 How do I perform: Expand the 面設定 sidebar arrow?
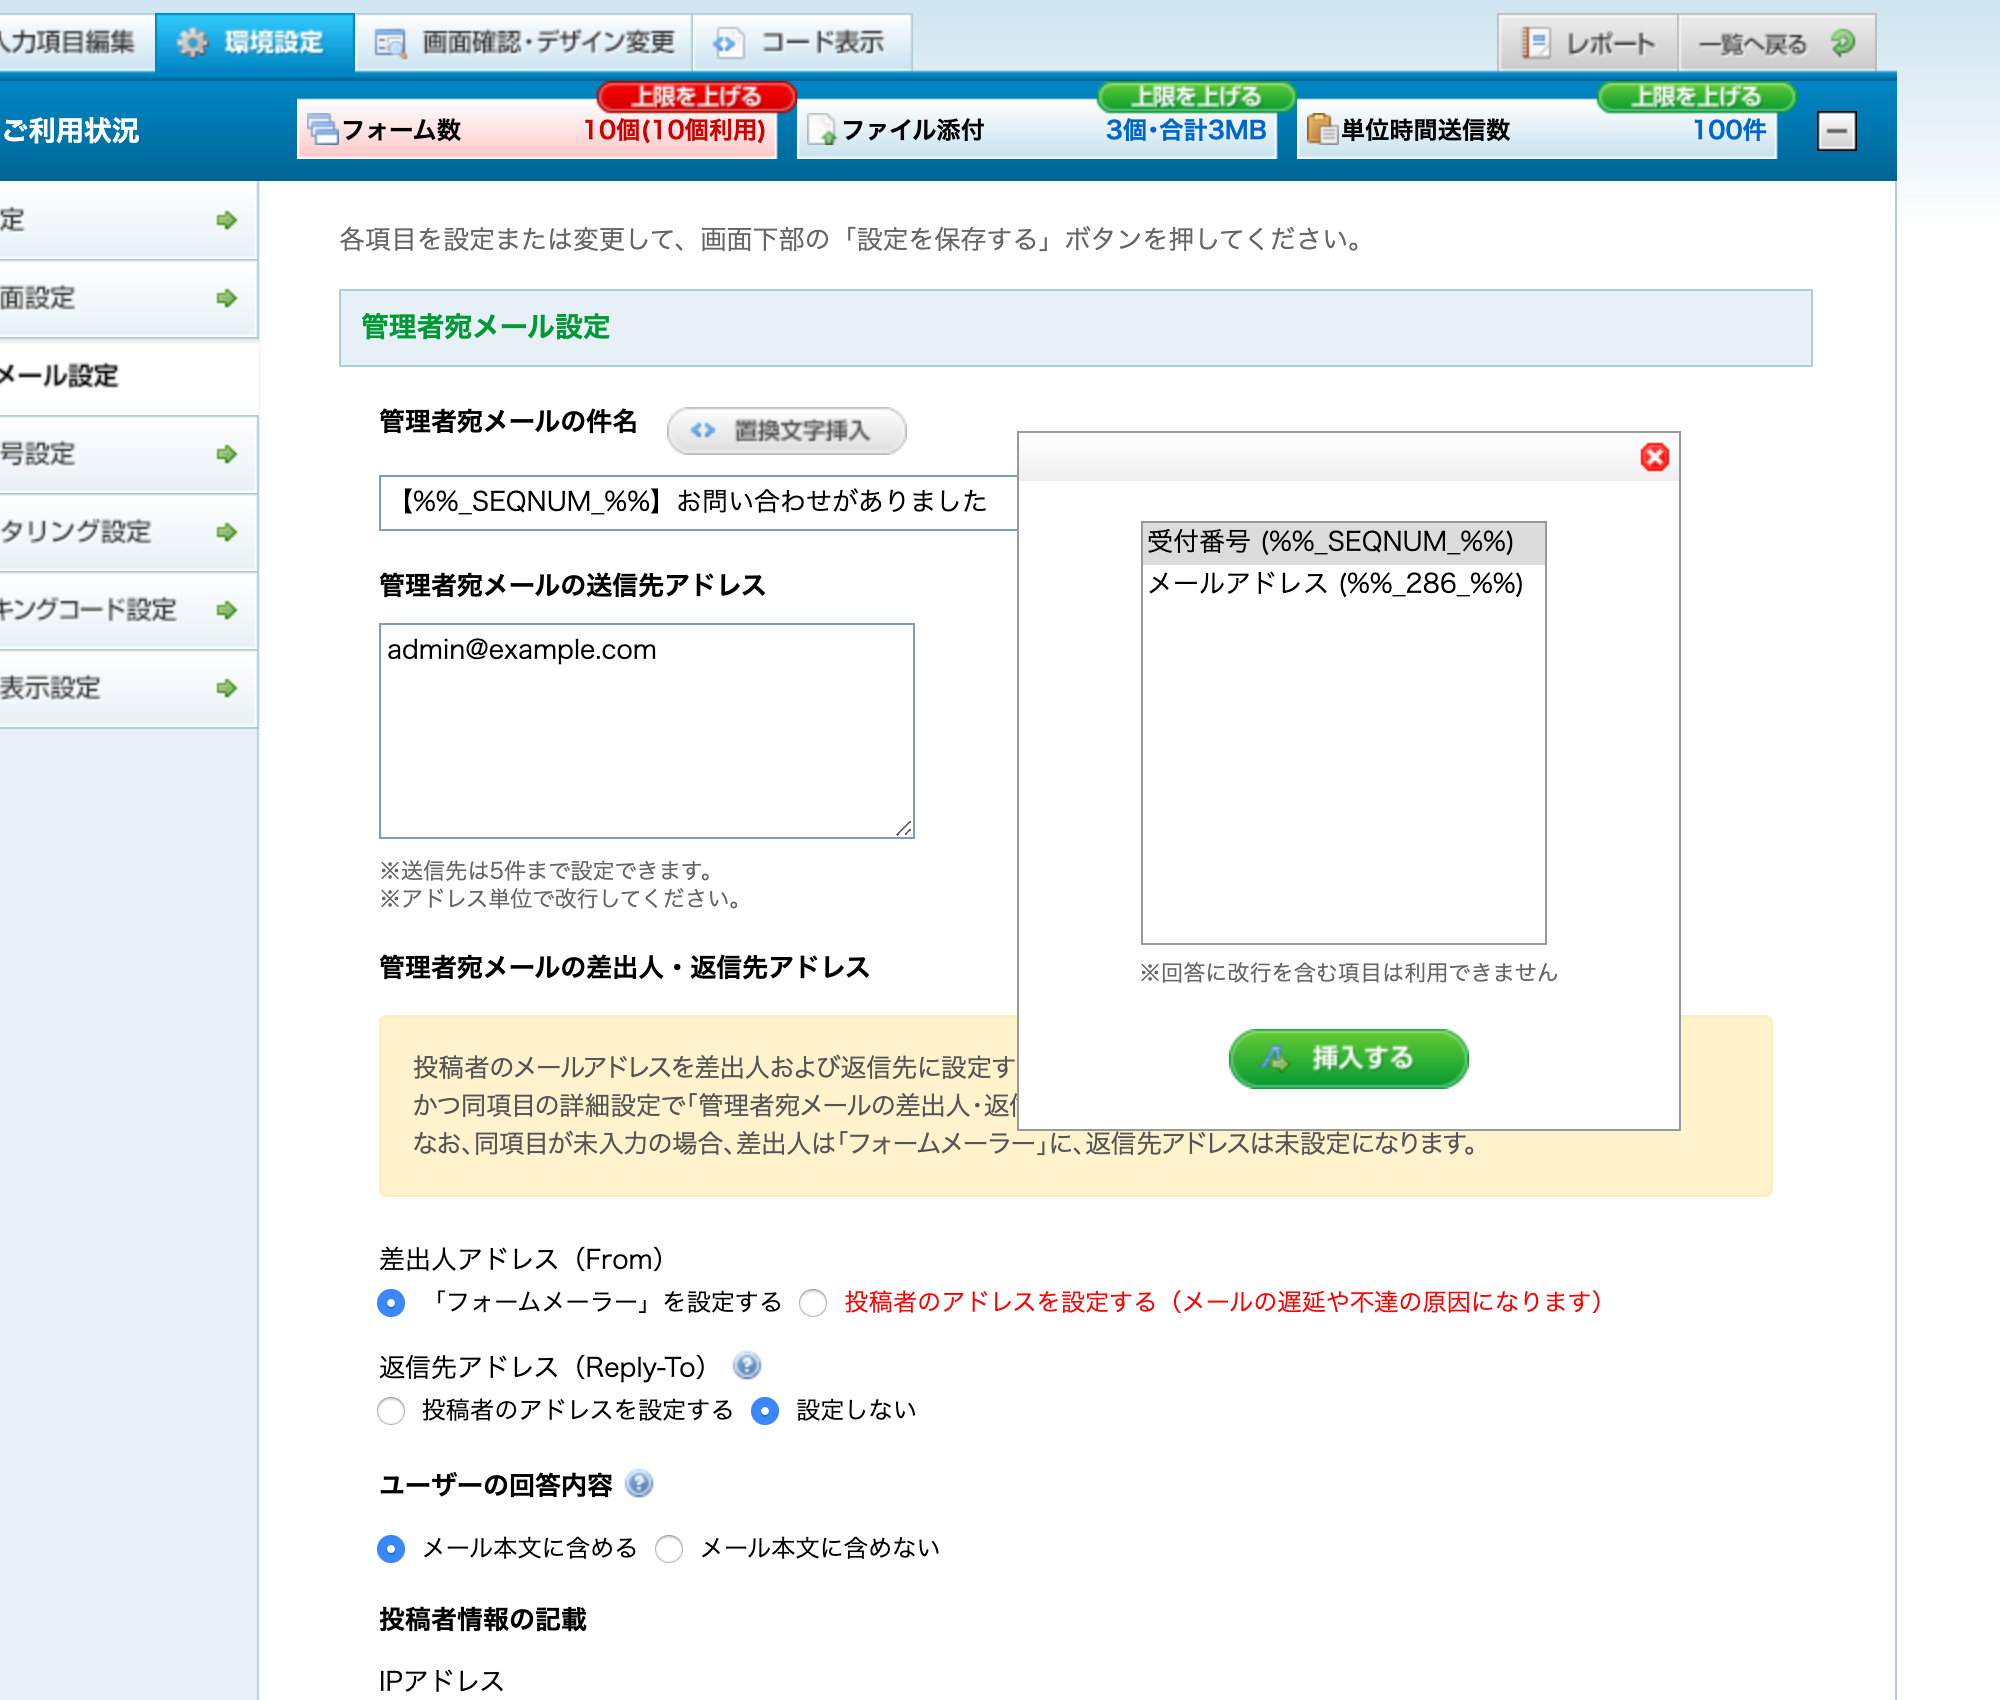[227, 298]
